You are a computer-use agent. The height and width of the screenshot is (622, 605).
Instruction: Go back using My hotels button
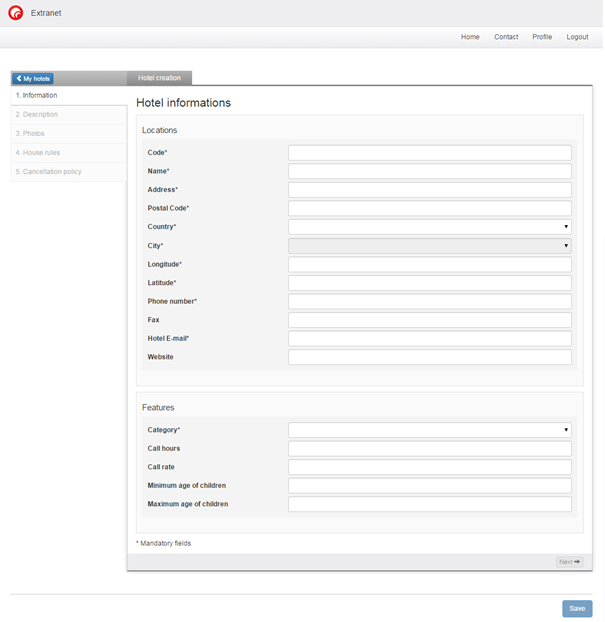point(32,78)
